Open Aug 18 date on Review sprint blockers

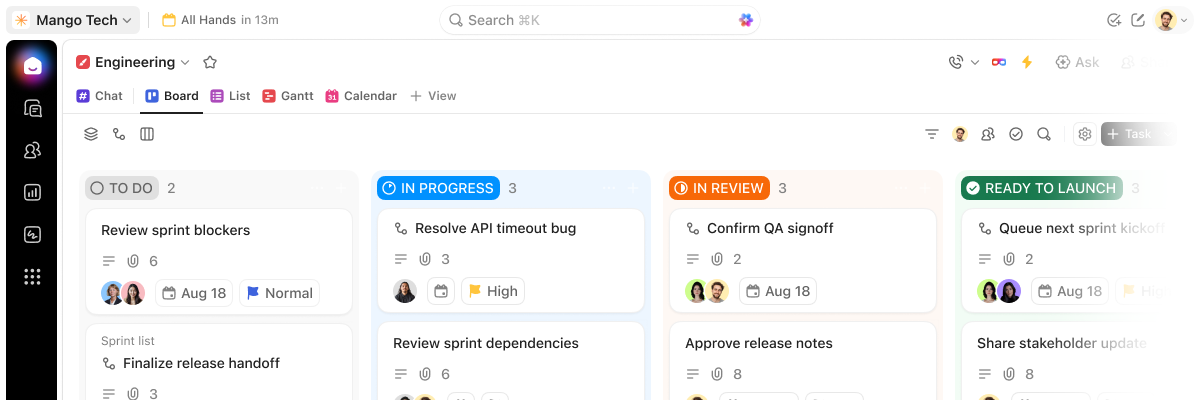point(194,293)
